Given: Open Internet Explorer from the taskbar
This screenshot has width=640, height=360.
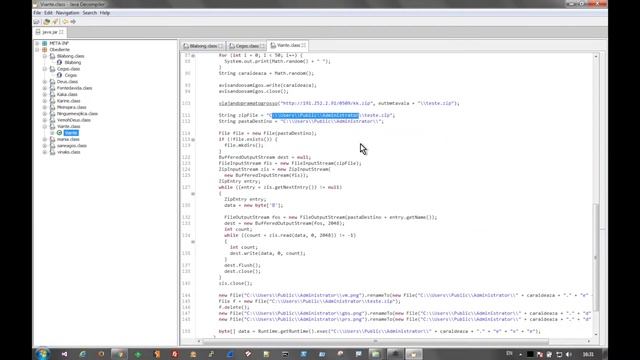Looking at the screenshot, I should [83, 354].
